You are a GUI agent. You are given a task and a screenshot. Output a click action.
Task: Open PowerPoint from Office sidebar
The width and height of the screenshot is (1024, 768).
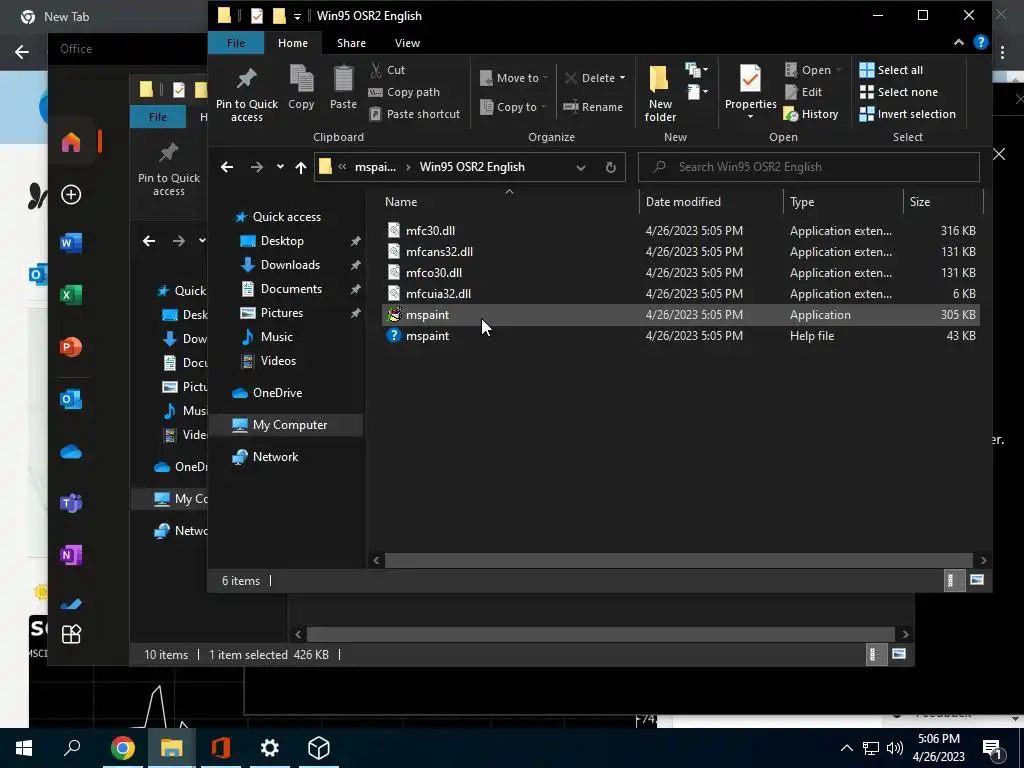click(x=71, y=347)
